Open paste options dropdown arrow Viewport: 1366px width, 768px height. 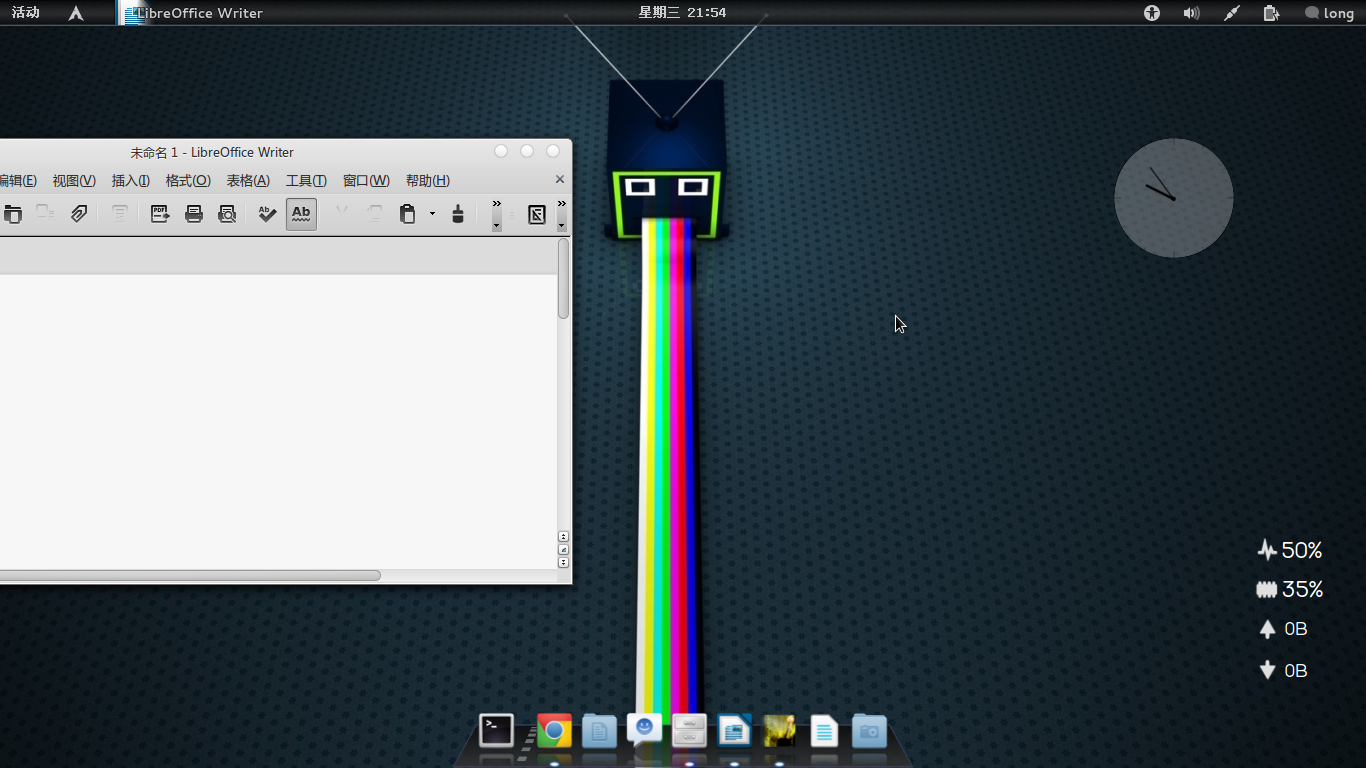click(432, 214)
